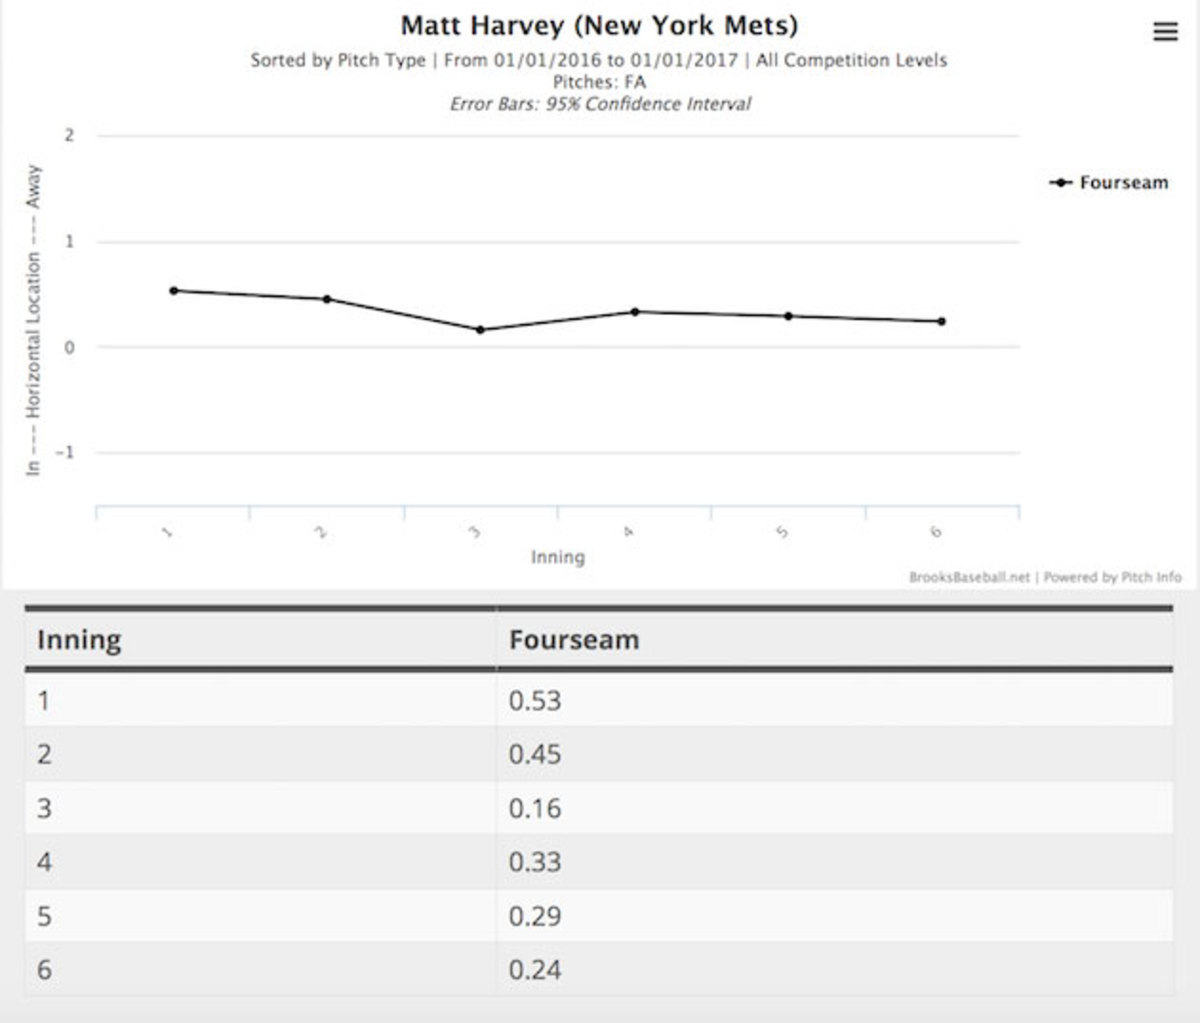Image resolution: width=1200 pixels, height=1023 pixels.
Task: Click the Inning x-axis title below the chart
Action: [x=557, y=557]
